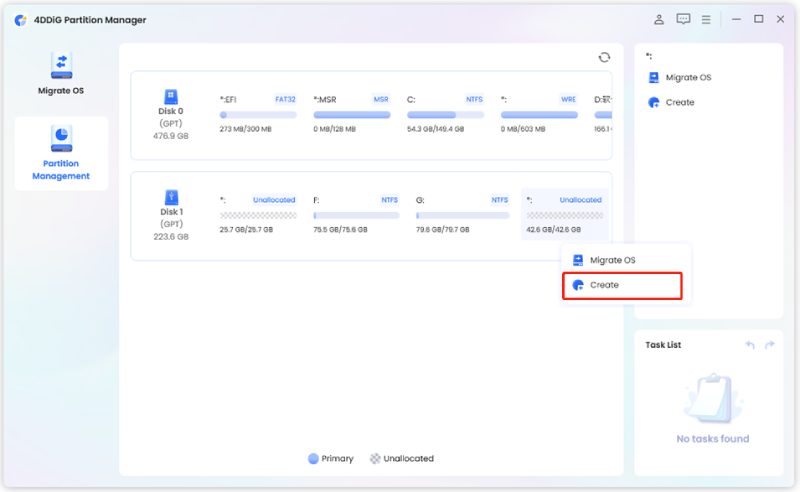Click the '54.3 GB/149.4 GB' size text
The height and width of the screenshot is (492, 800).
[x=435, y=129]
